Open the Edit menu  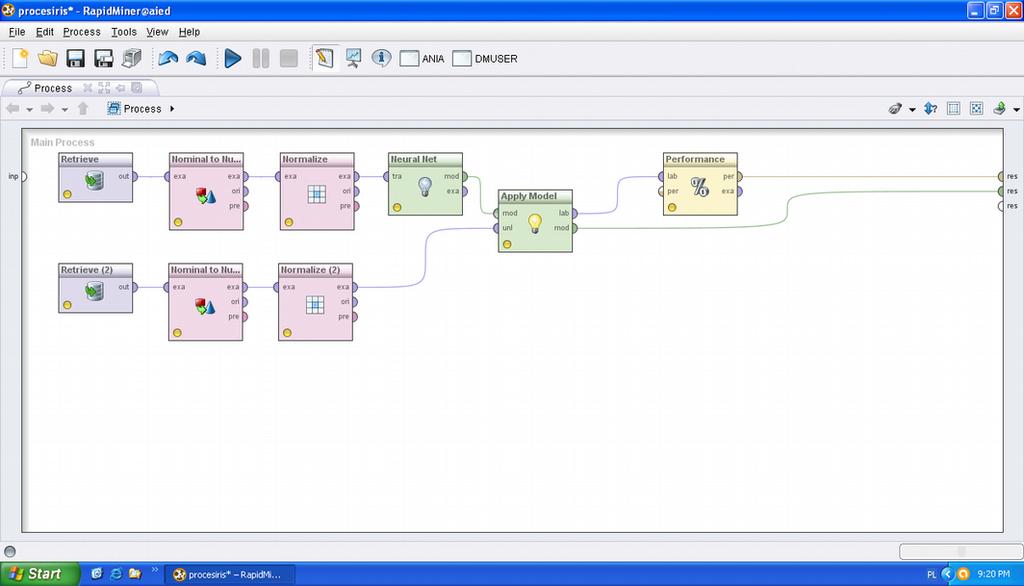(44, 31)
